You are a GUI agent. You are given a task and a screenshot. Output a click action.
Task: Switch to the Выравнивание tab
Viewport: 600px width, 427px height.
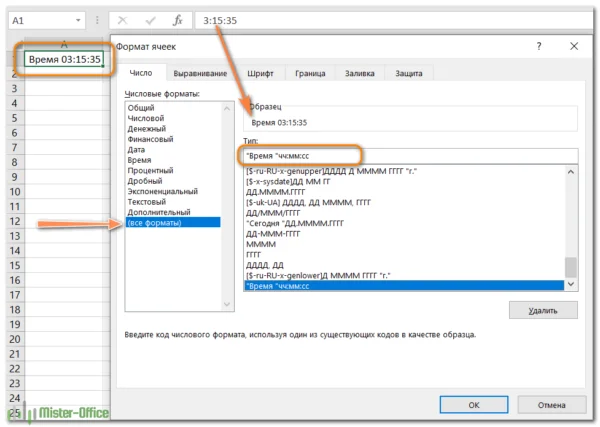pos(200,73)
